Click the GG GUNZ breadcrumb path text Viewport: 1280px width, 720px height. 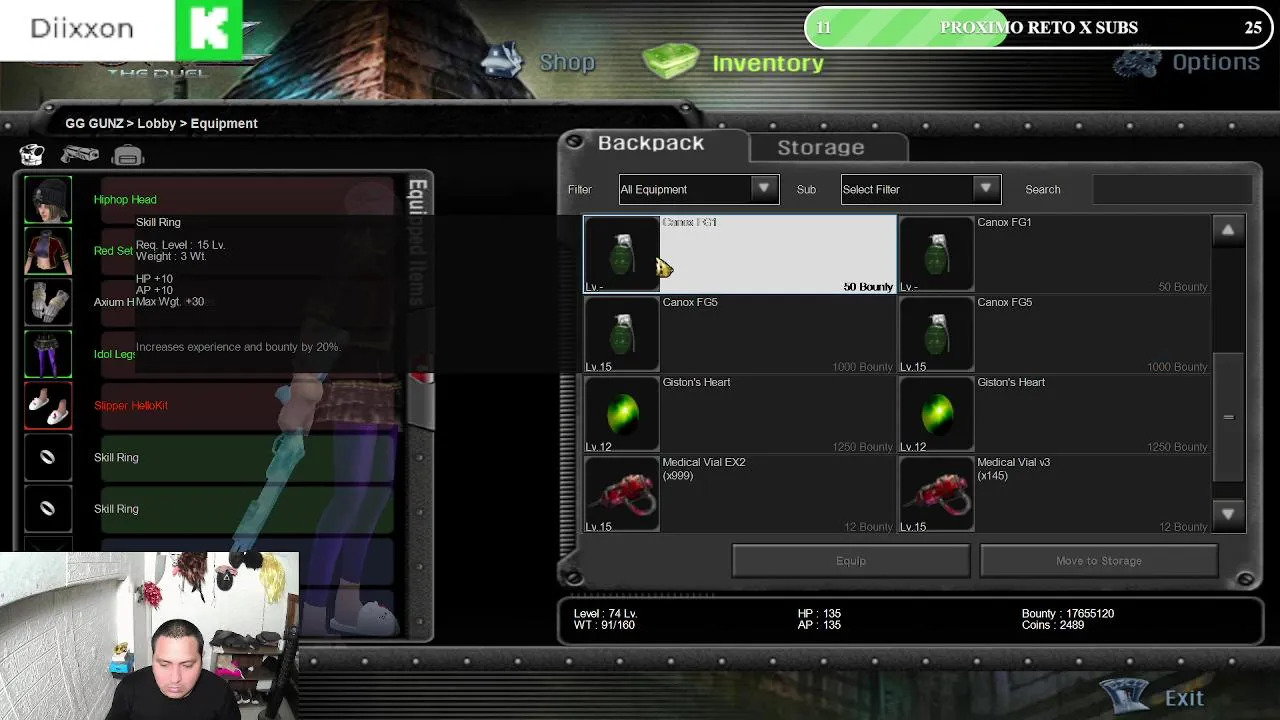(161, 123)
